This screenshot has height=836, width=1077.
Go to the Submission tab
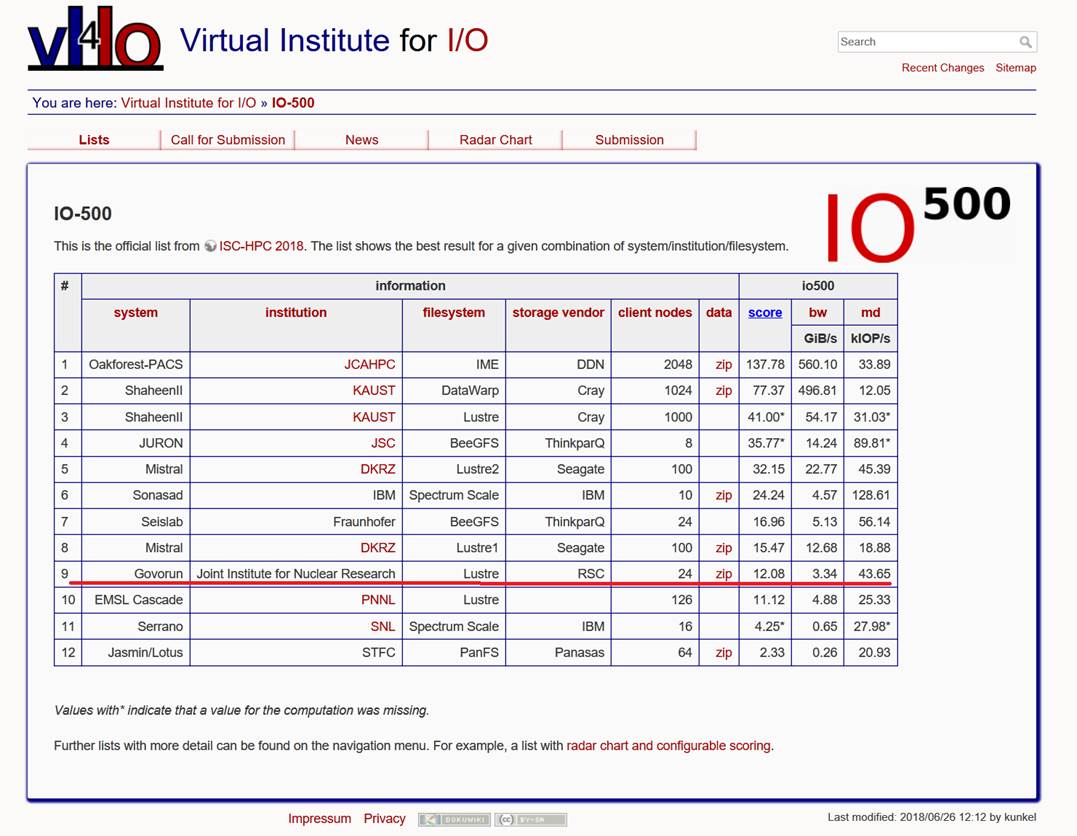pos(629,140)
